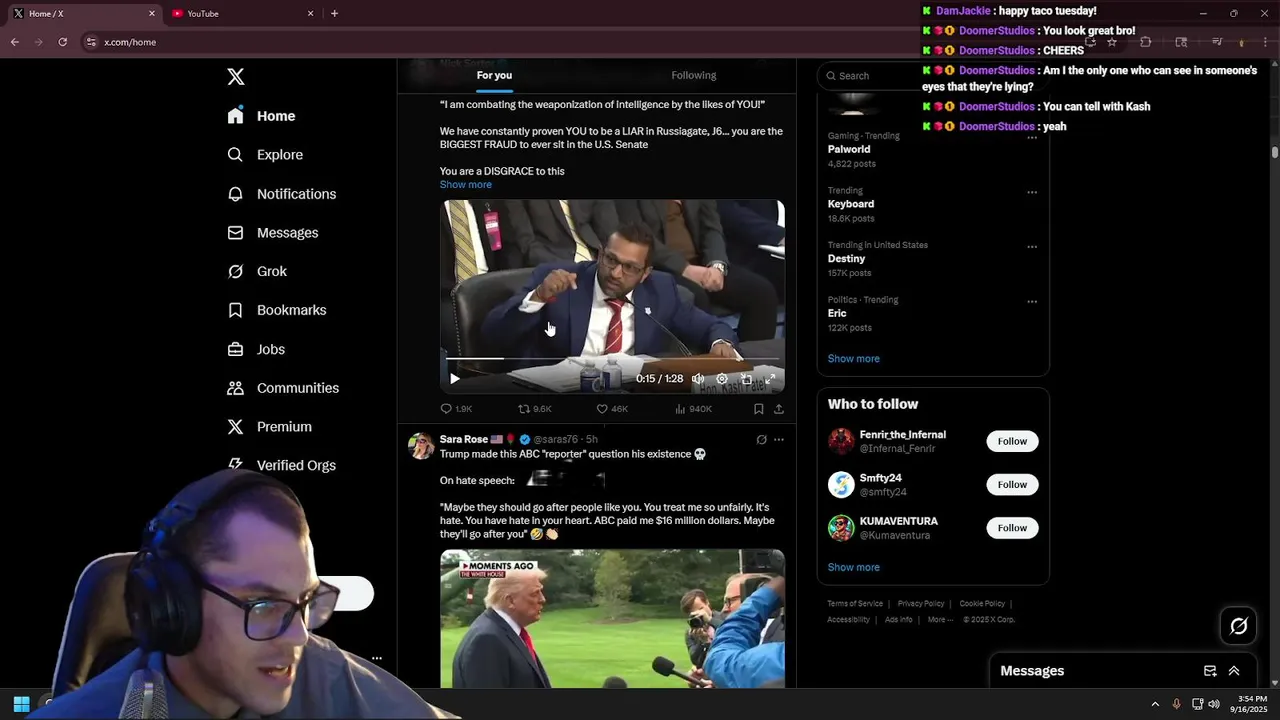
Task: Open Sara Rose's profile name
Action: [x=464, y=439]
